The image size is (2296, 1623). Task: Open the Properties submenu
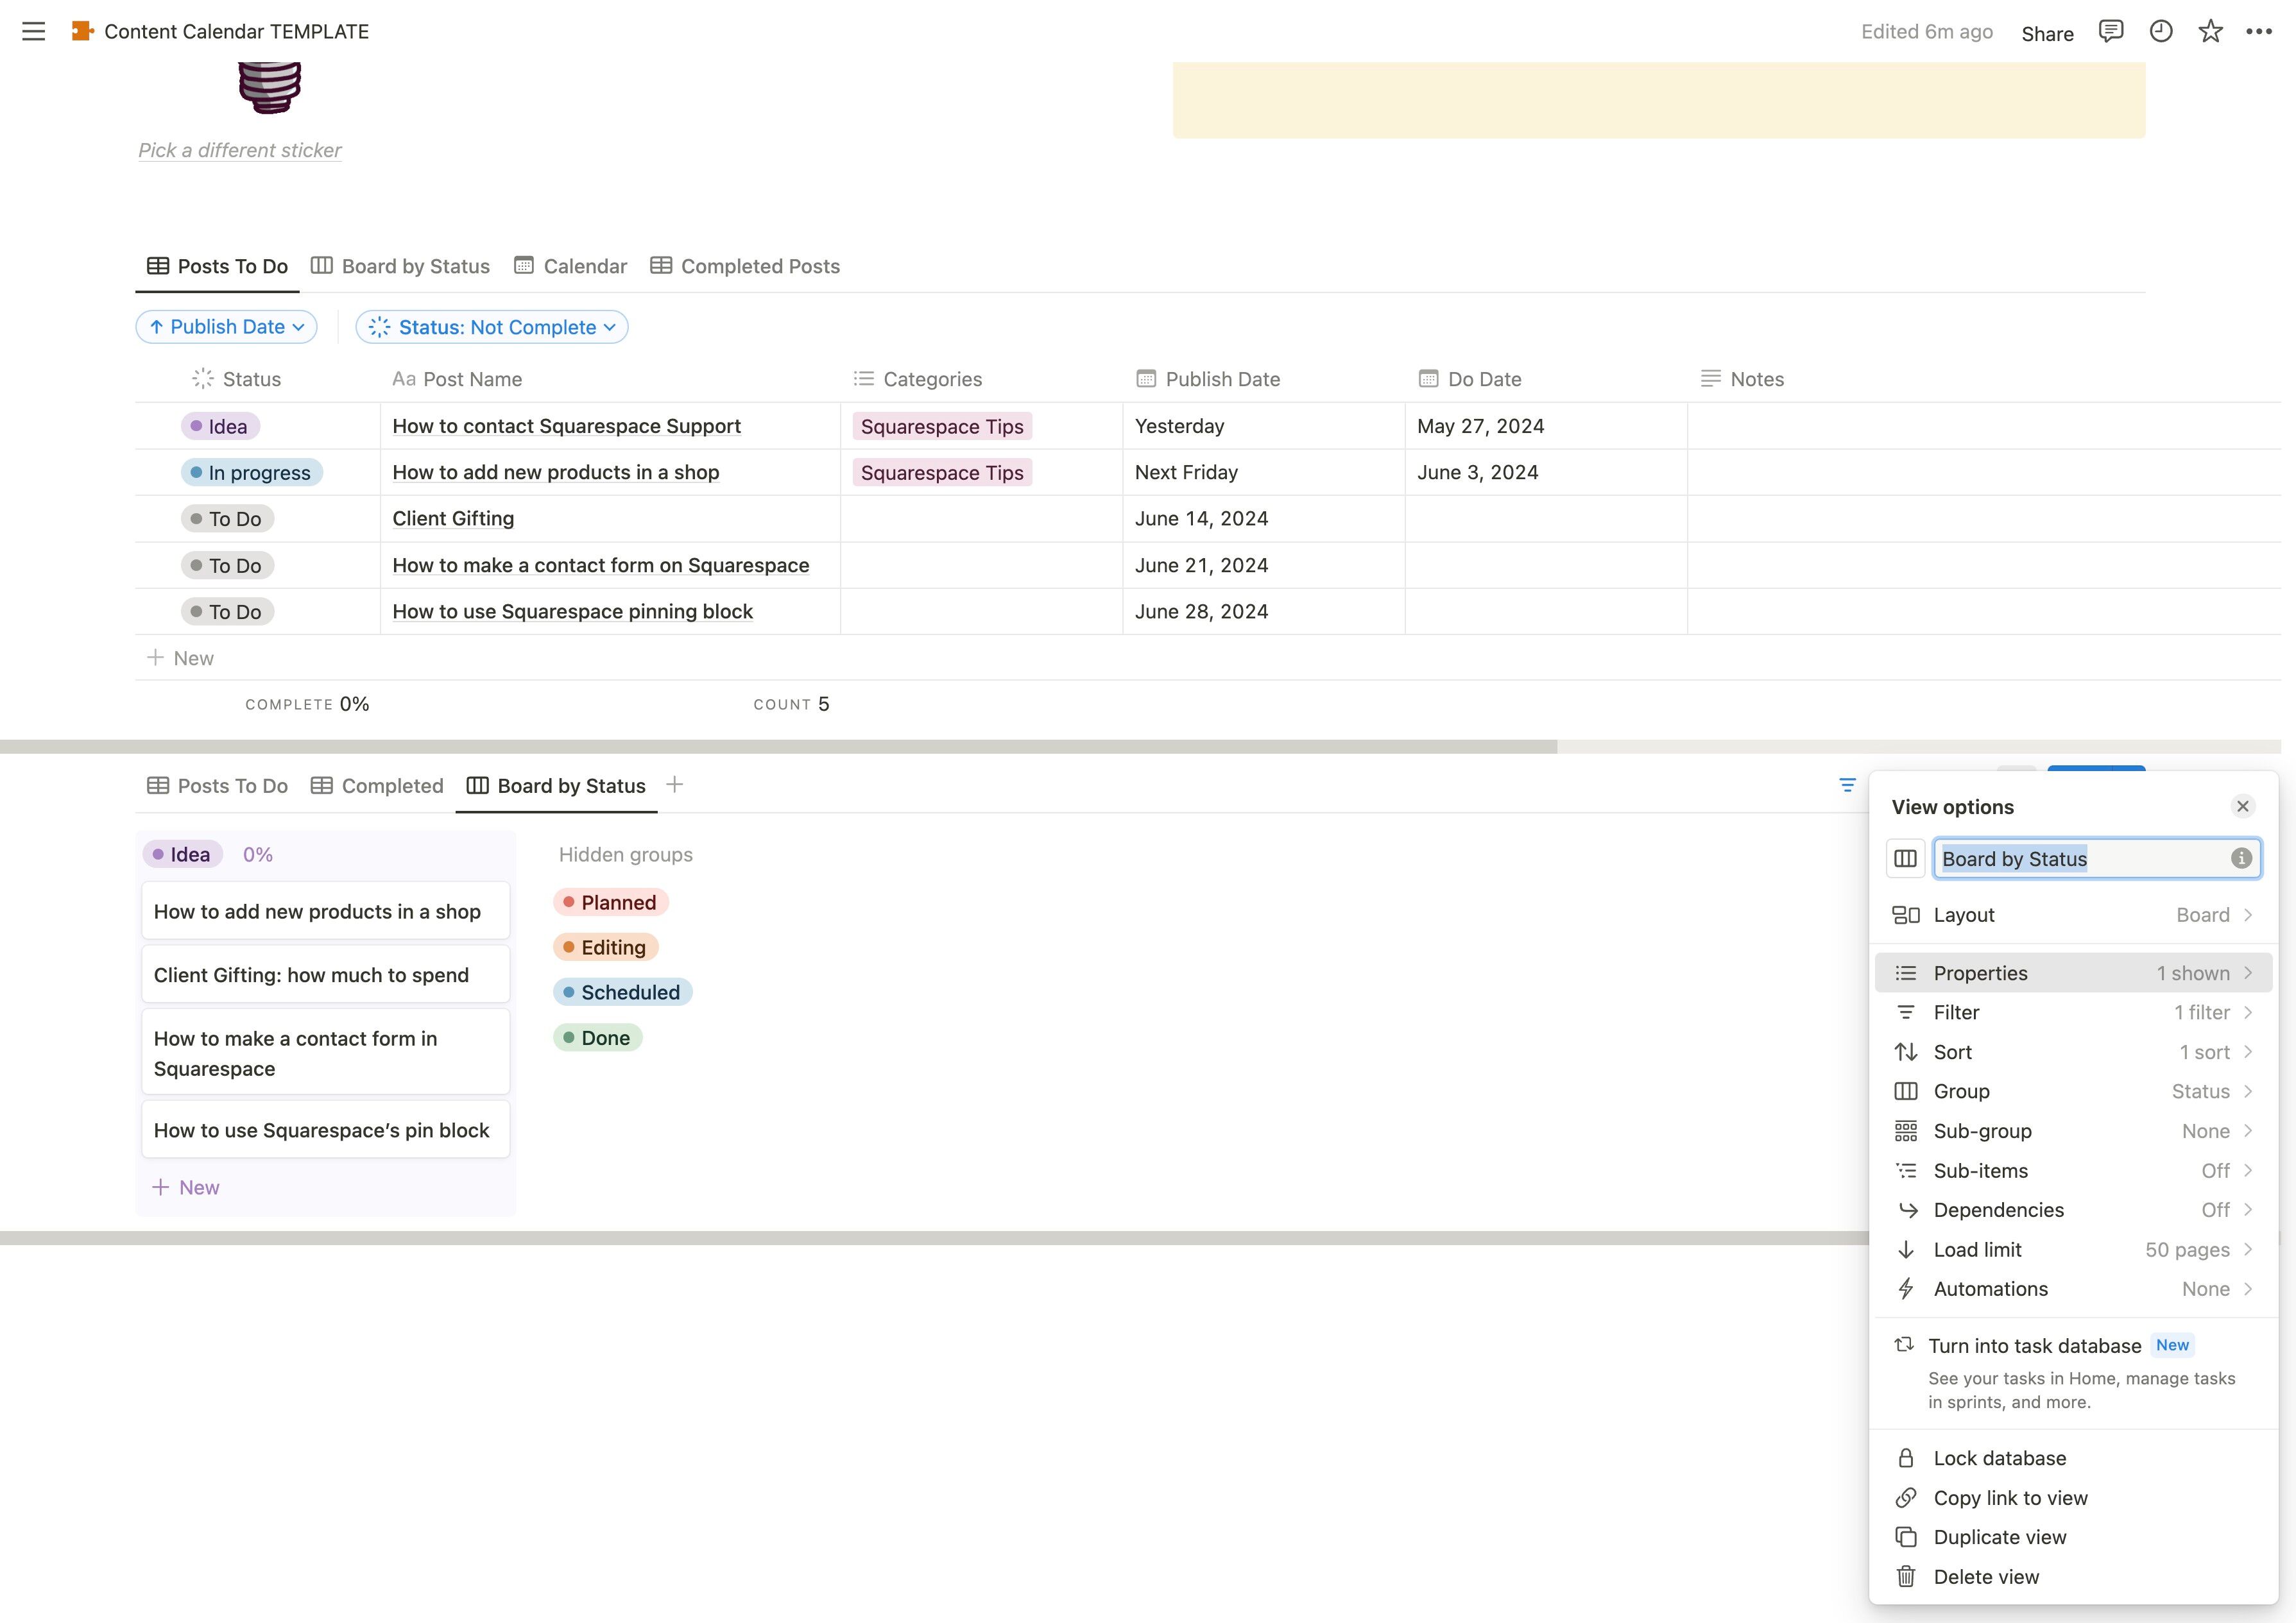[2072, 973]
